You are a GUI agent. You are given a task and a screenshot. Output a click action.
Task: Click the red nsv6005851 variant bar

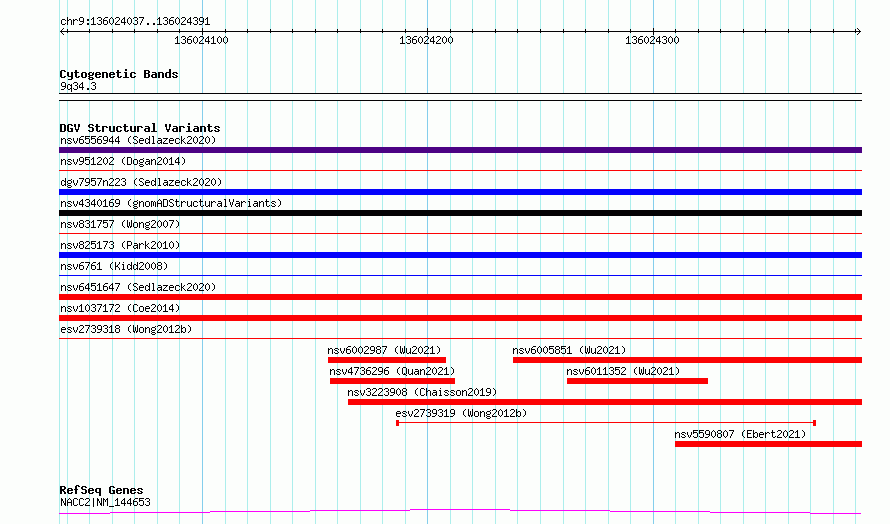pyautogui.click(x=687, y=360)
